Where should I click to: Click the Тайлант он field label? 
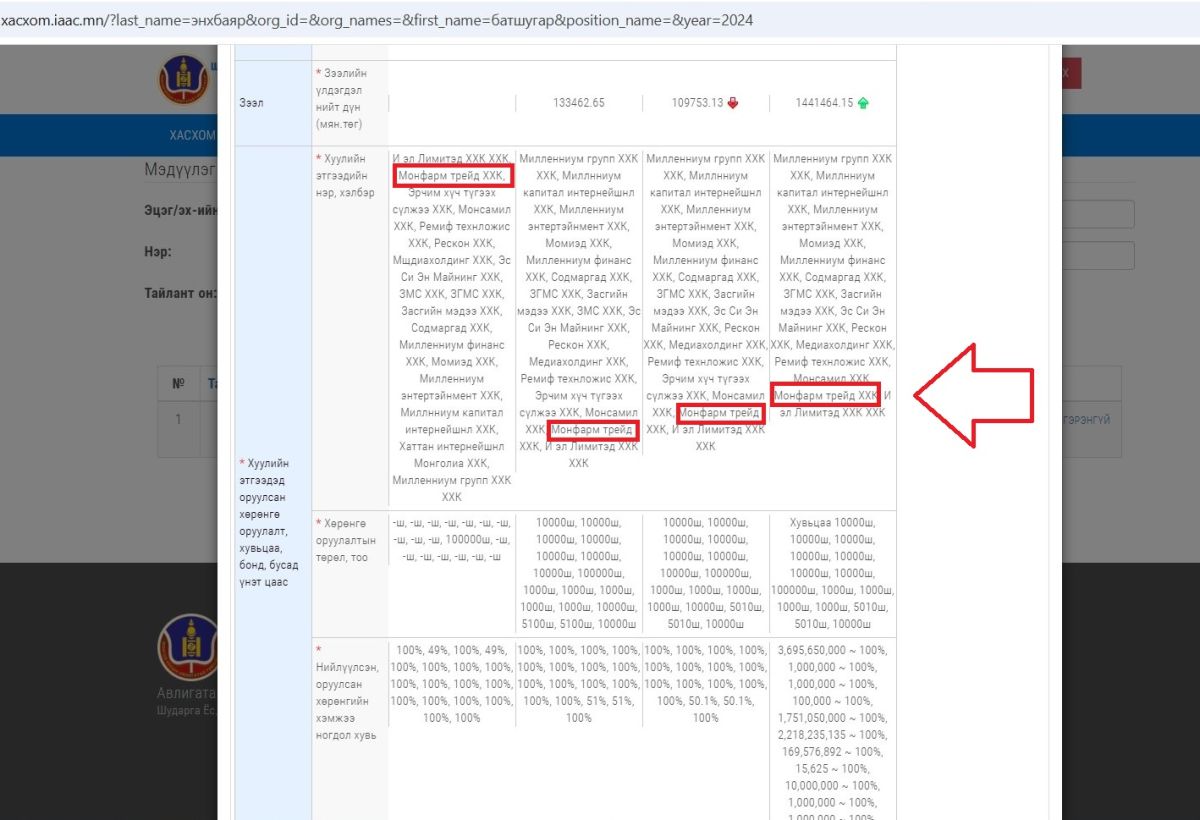pos(180,294)
